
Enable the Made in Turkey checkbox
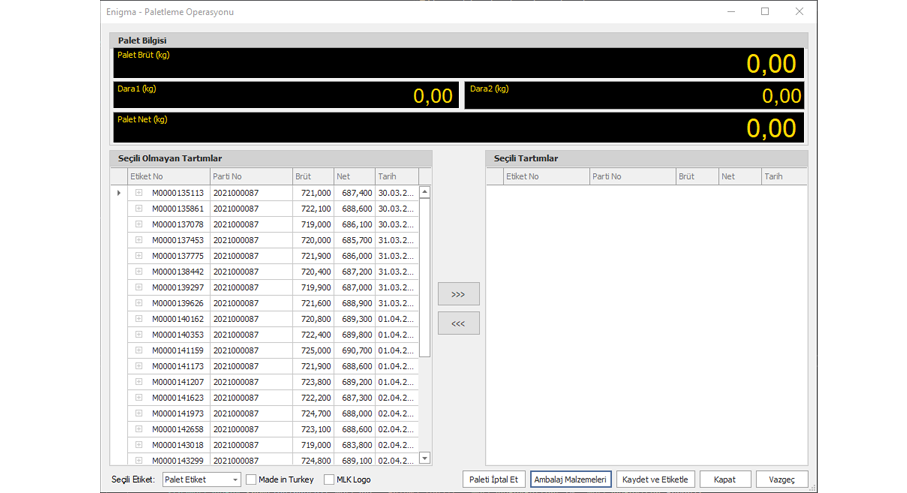251,480
